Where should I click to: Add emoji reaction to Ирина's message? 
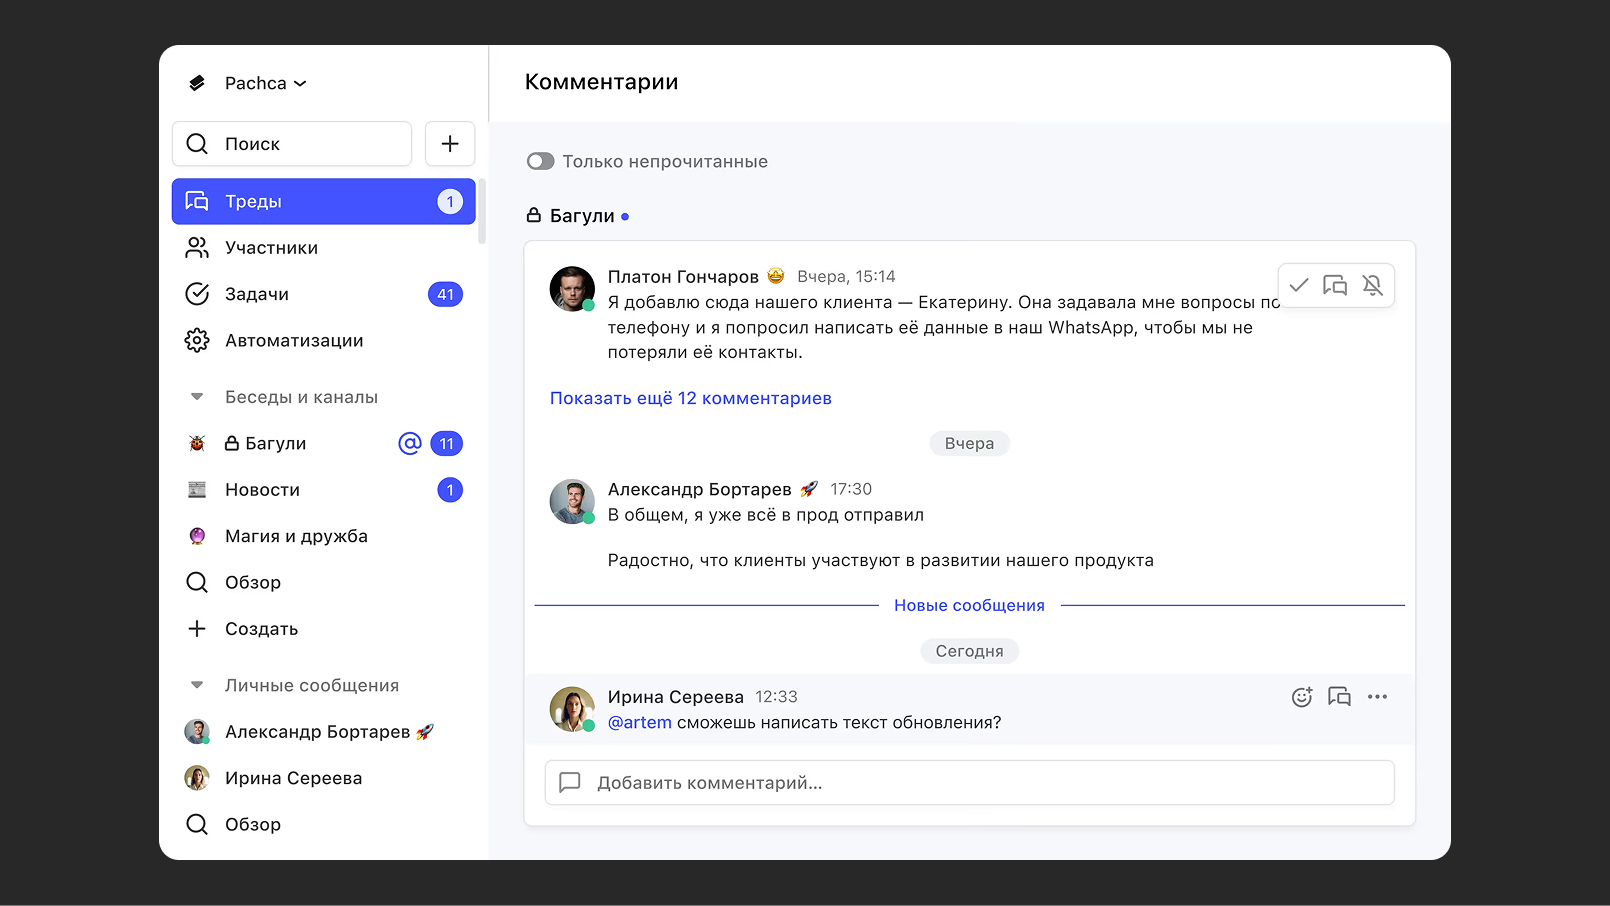[1301, 697]
